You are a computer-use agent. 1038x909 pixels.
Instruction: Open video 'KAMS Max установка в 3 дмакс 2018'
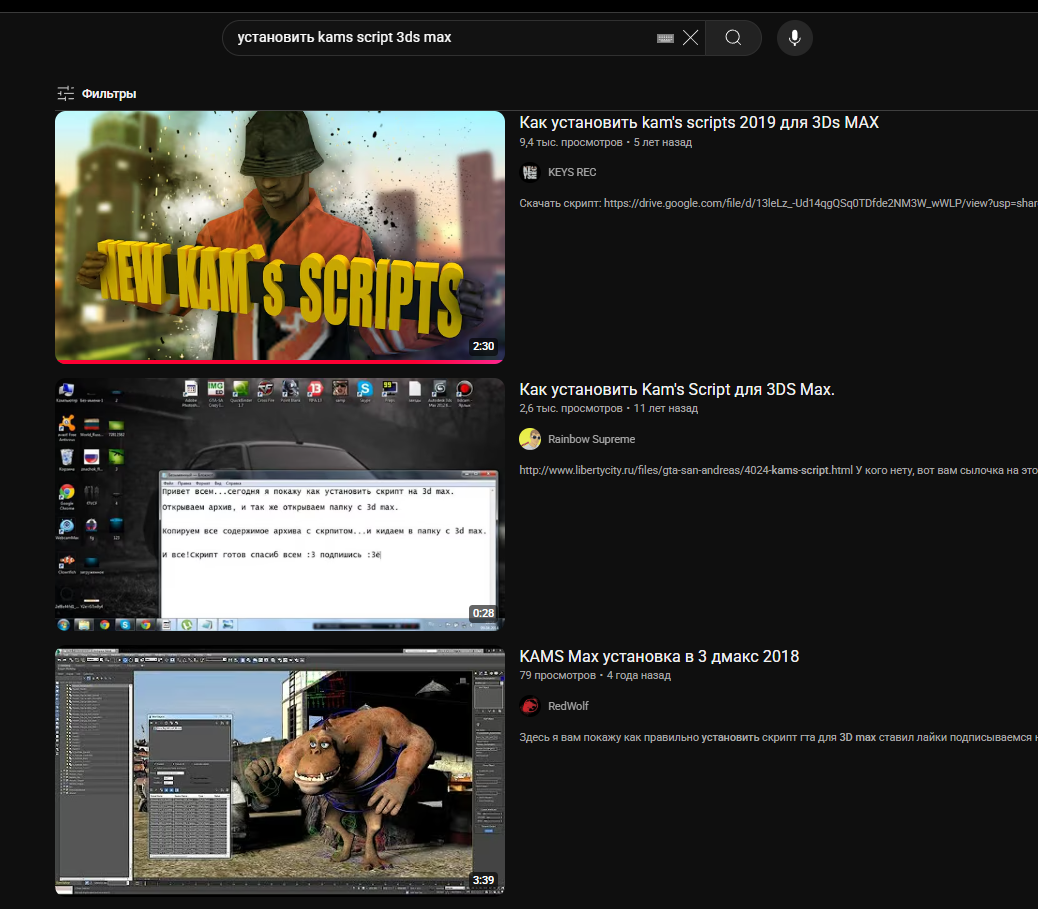(x=659, y=657)
